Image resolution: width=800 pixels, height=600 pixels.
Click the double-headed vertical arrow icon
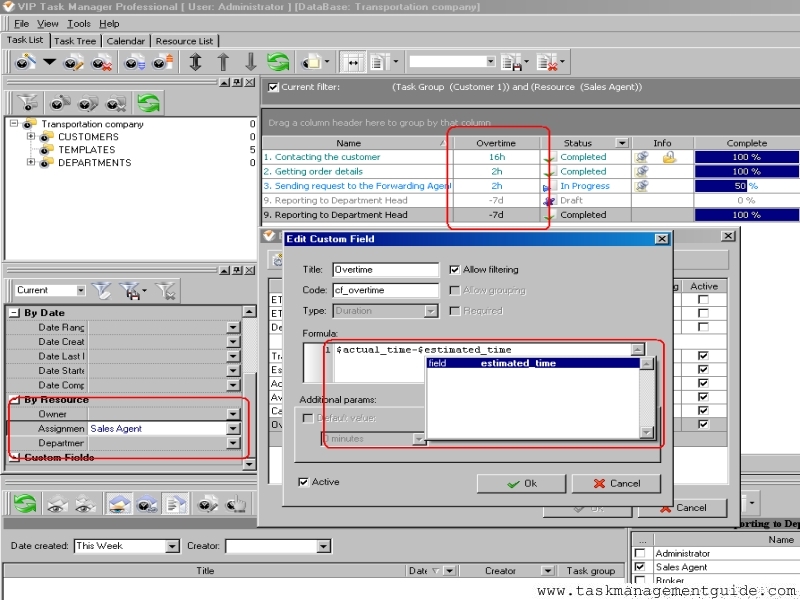click(195, 62)
